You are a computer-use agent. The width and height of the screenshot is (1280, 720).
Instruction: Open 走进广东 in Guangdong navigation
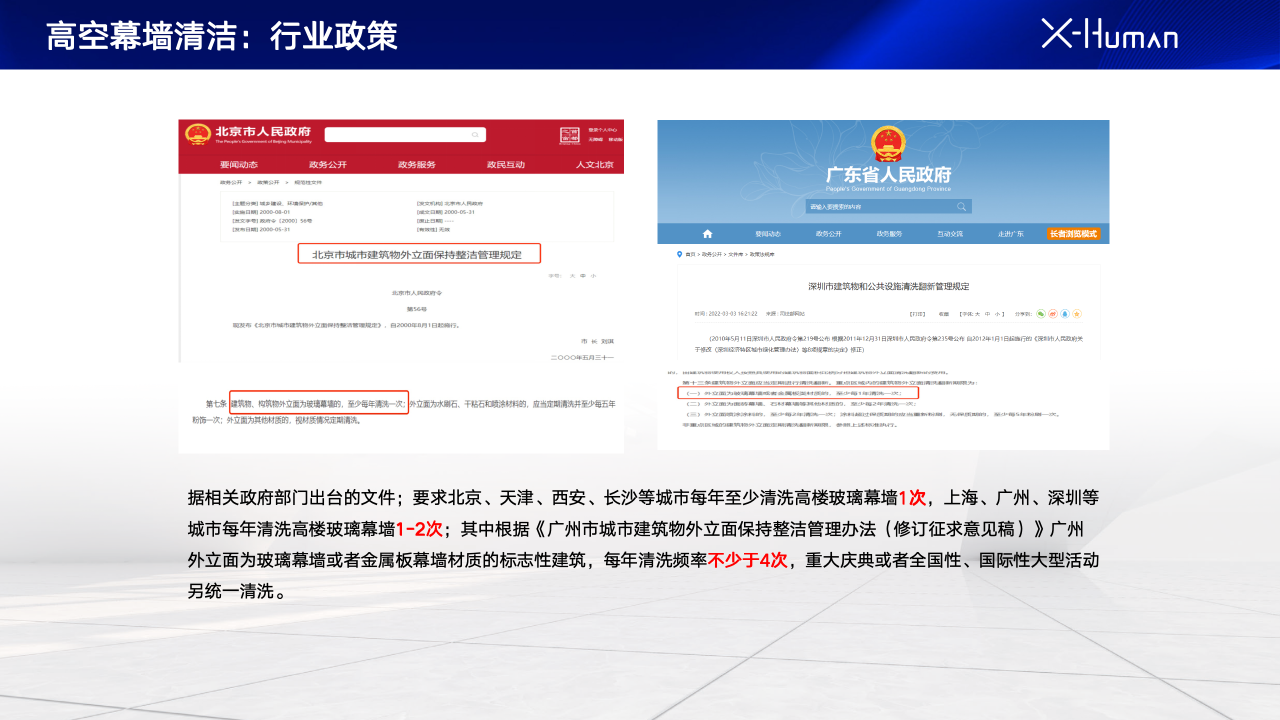(1010, 234)
